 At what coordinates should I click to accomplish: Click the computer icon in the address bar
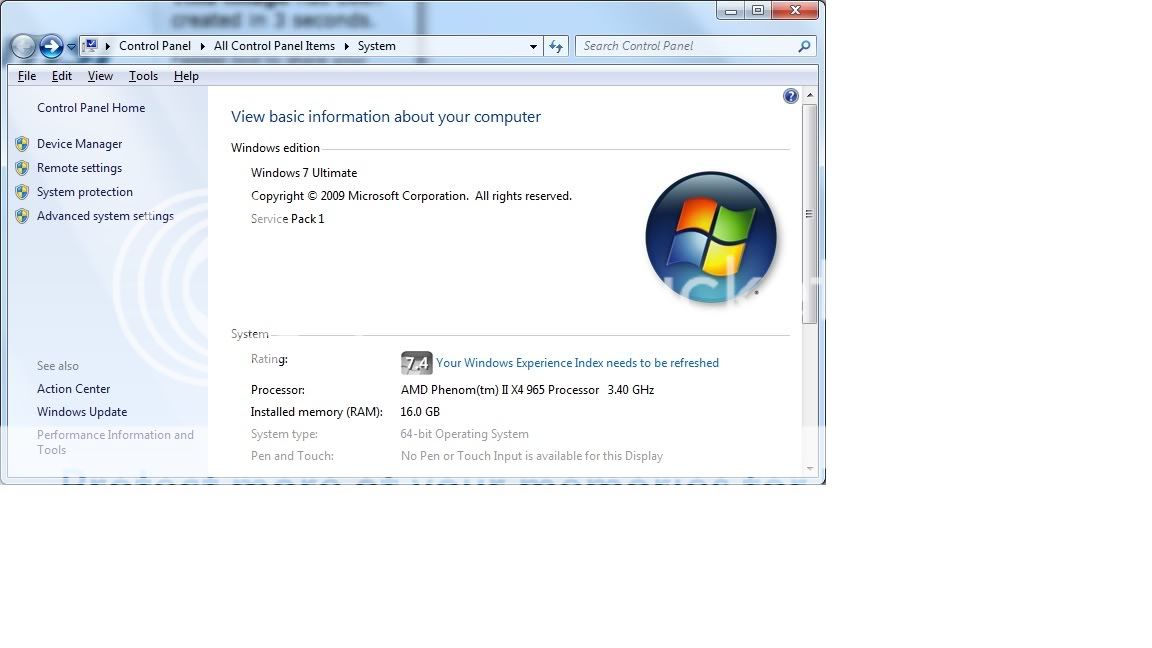point(91,46)
